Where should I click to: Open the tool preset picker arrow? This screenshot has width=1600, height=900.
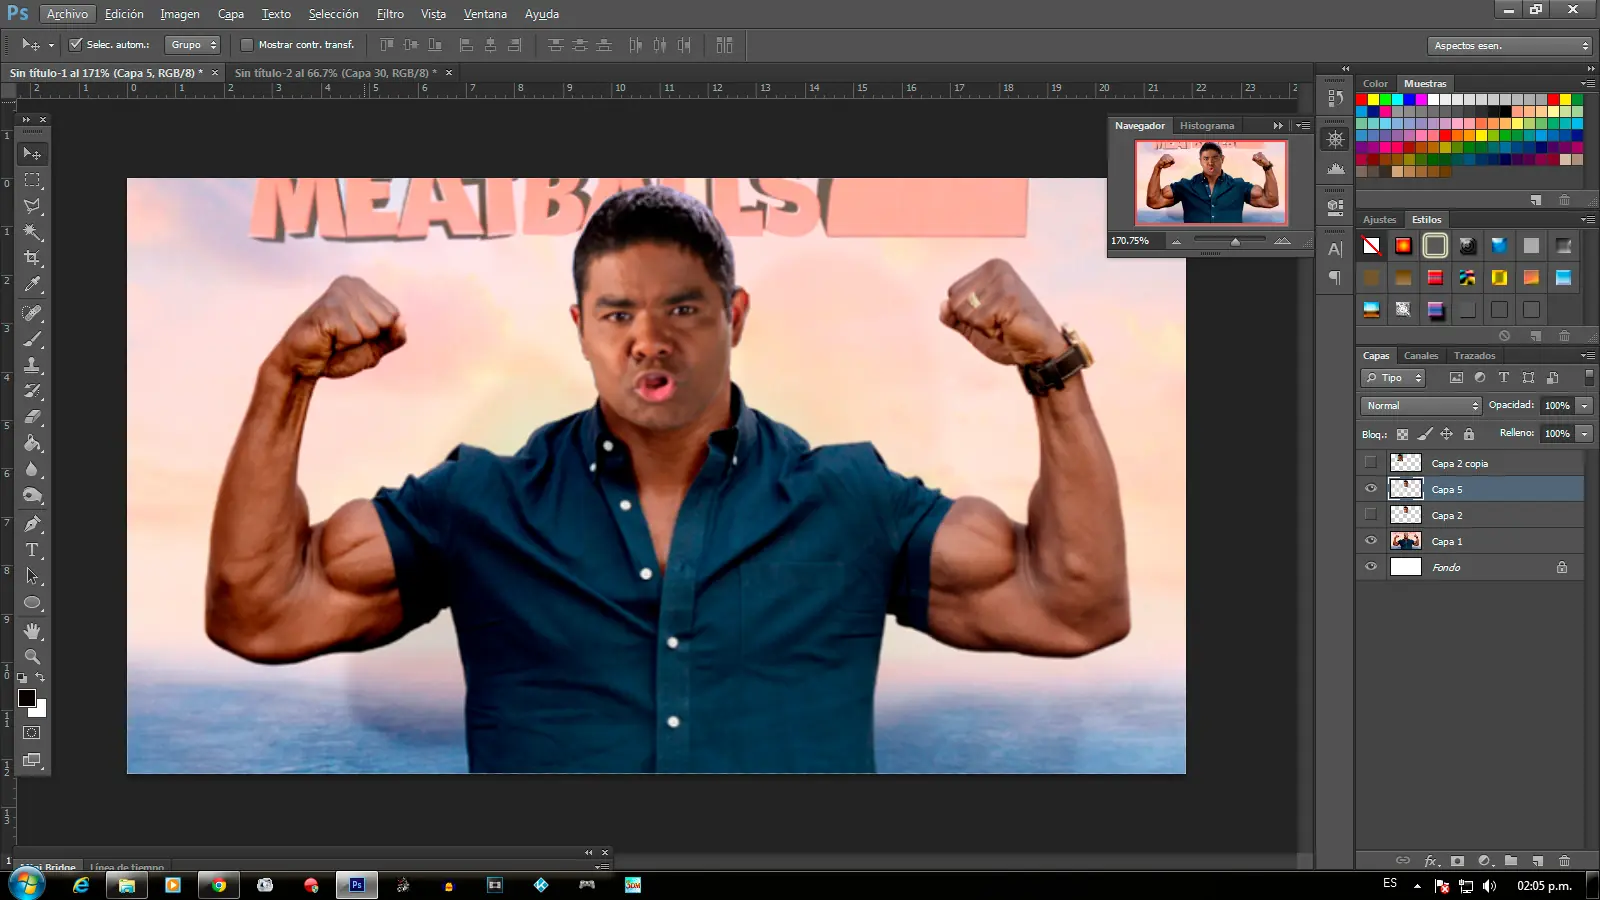pyautogui.click(x=51, y=46)
